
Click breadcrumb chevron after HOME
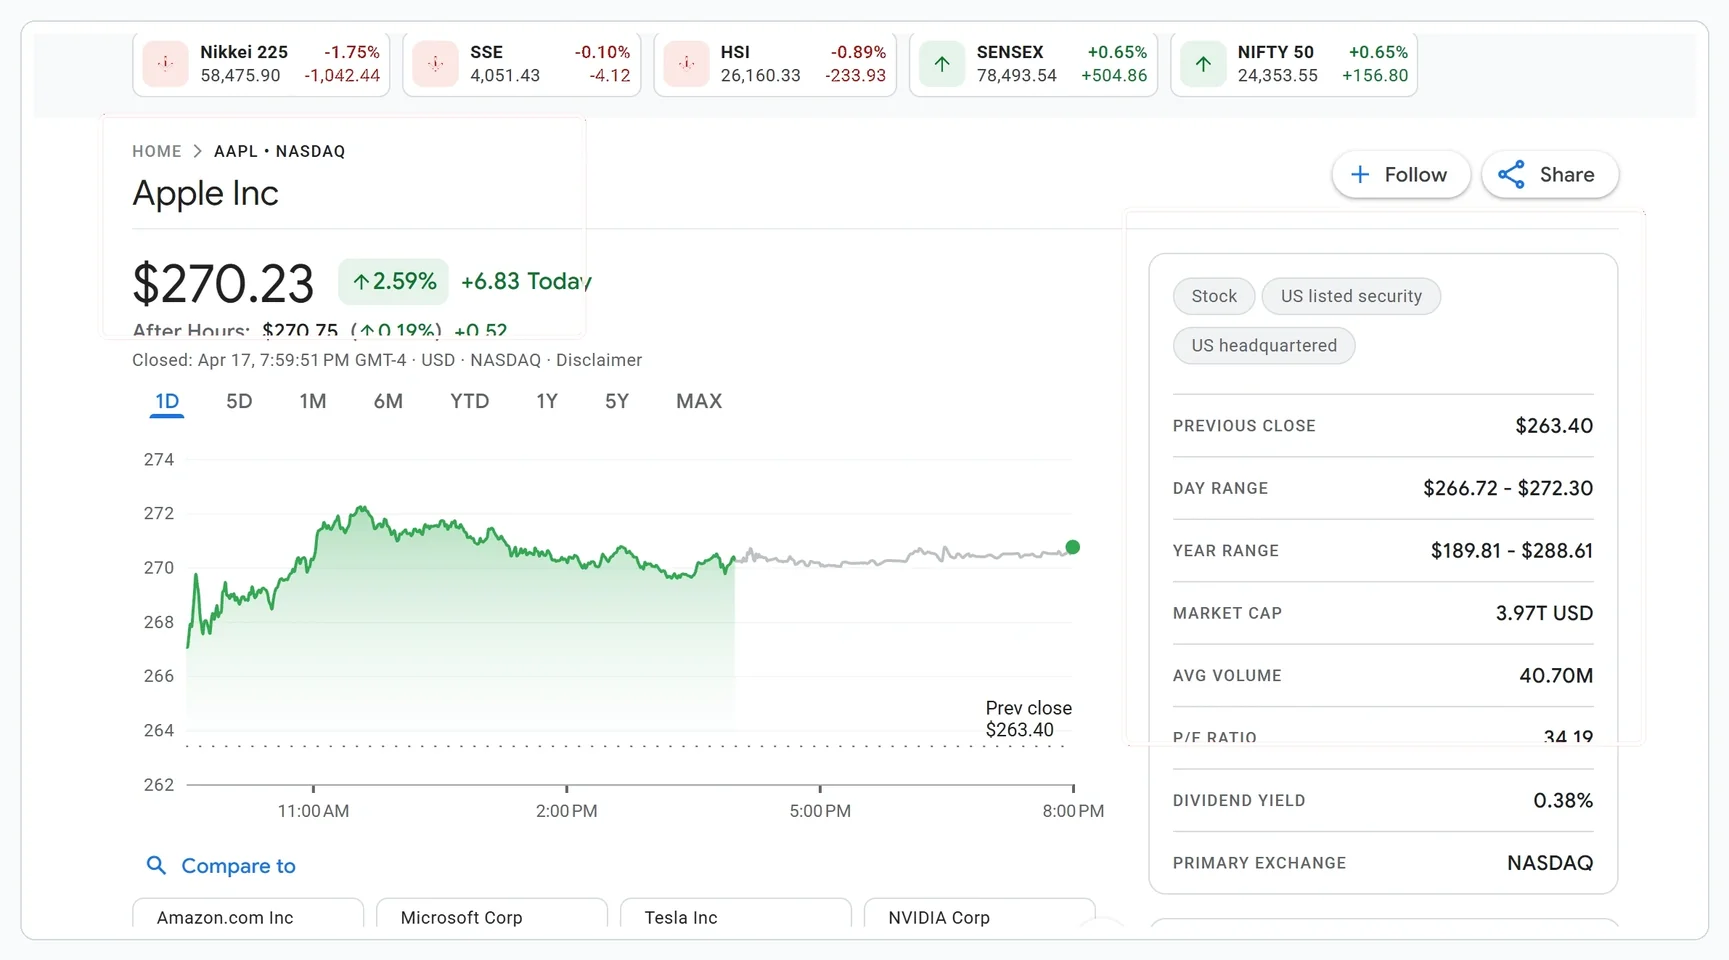click(198, 151)
